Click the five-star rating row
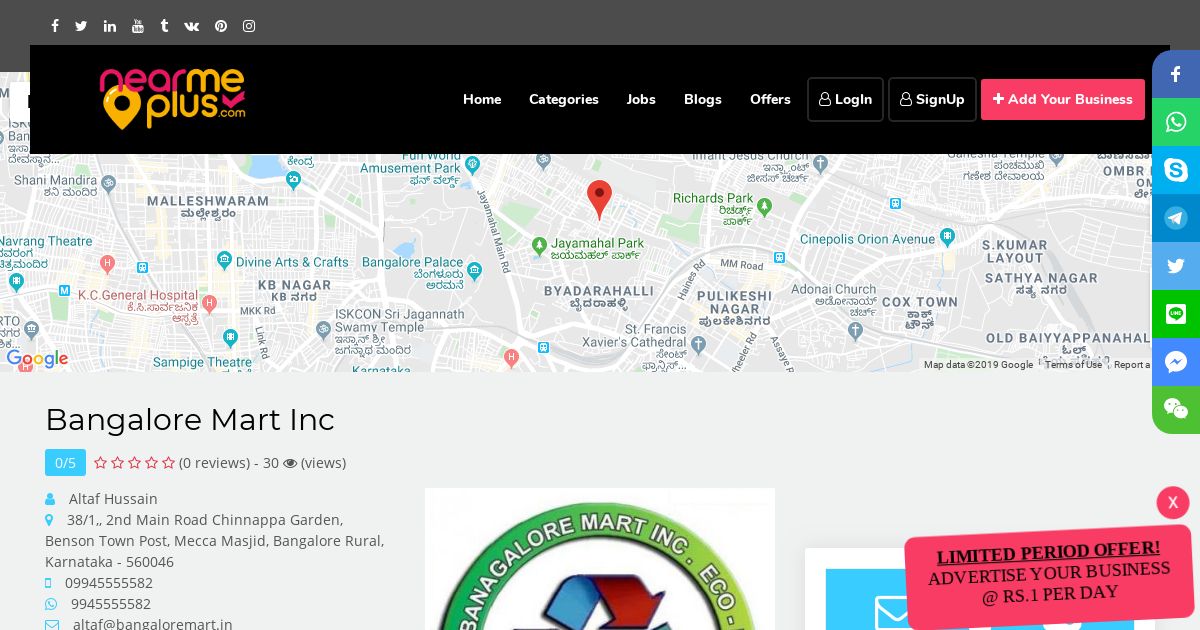The image size is (1200, 630). click(134, 463)
